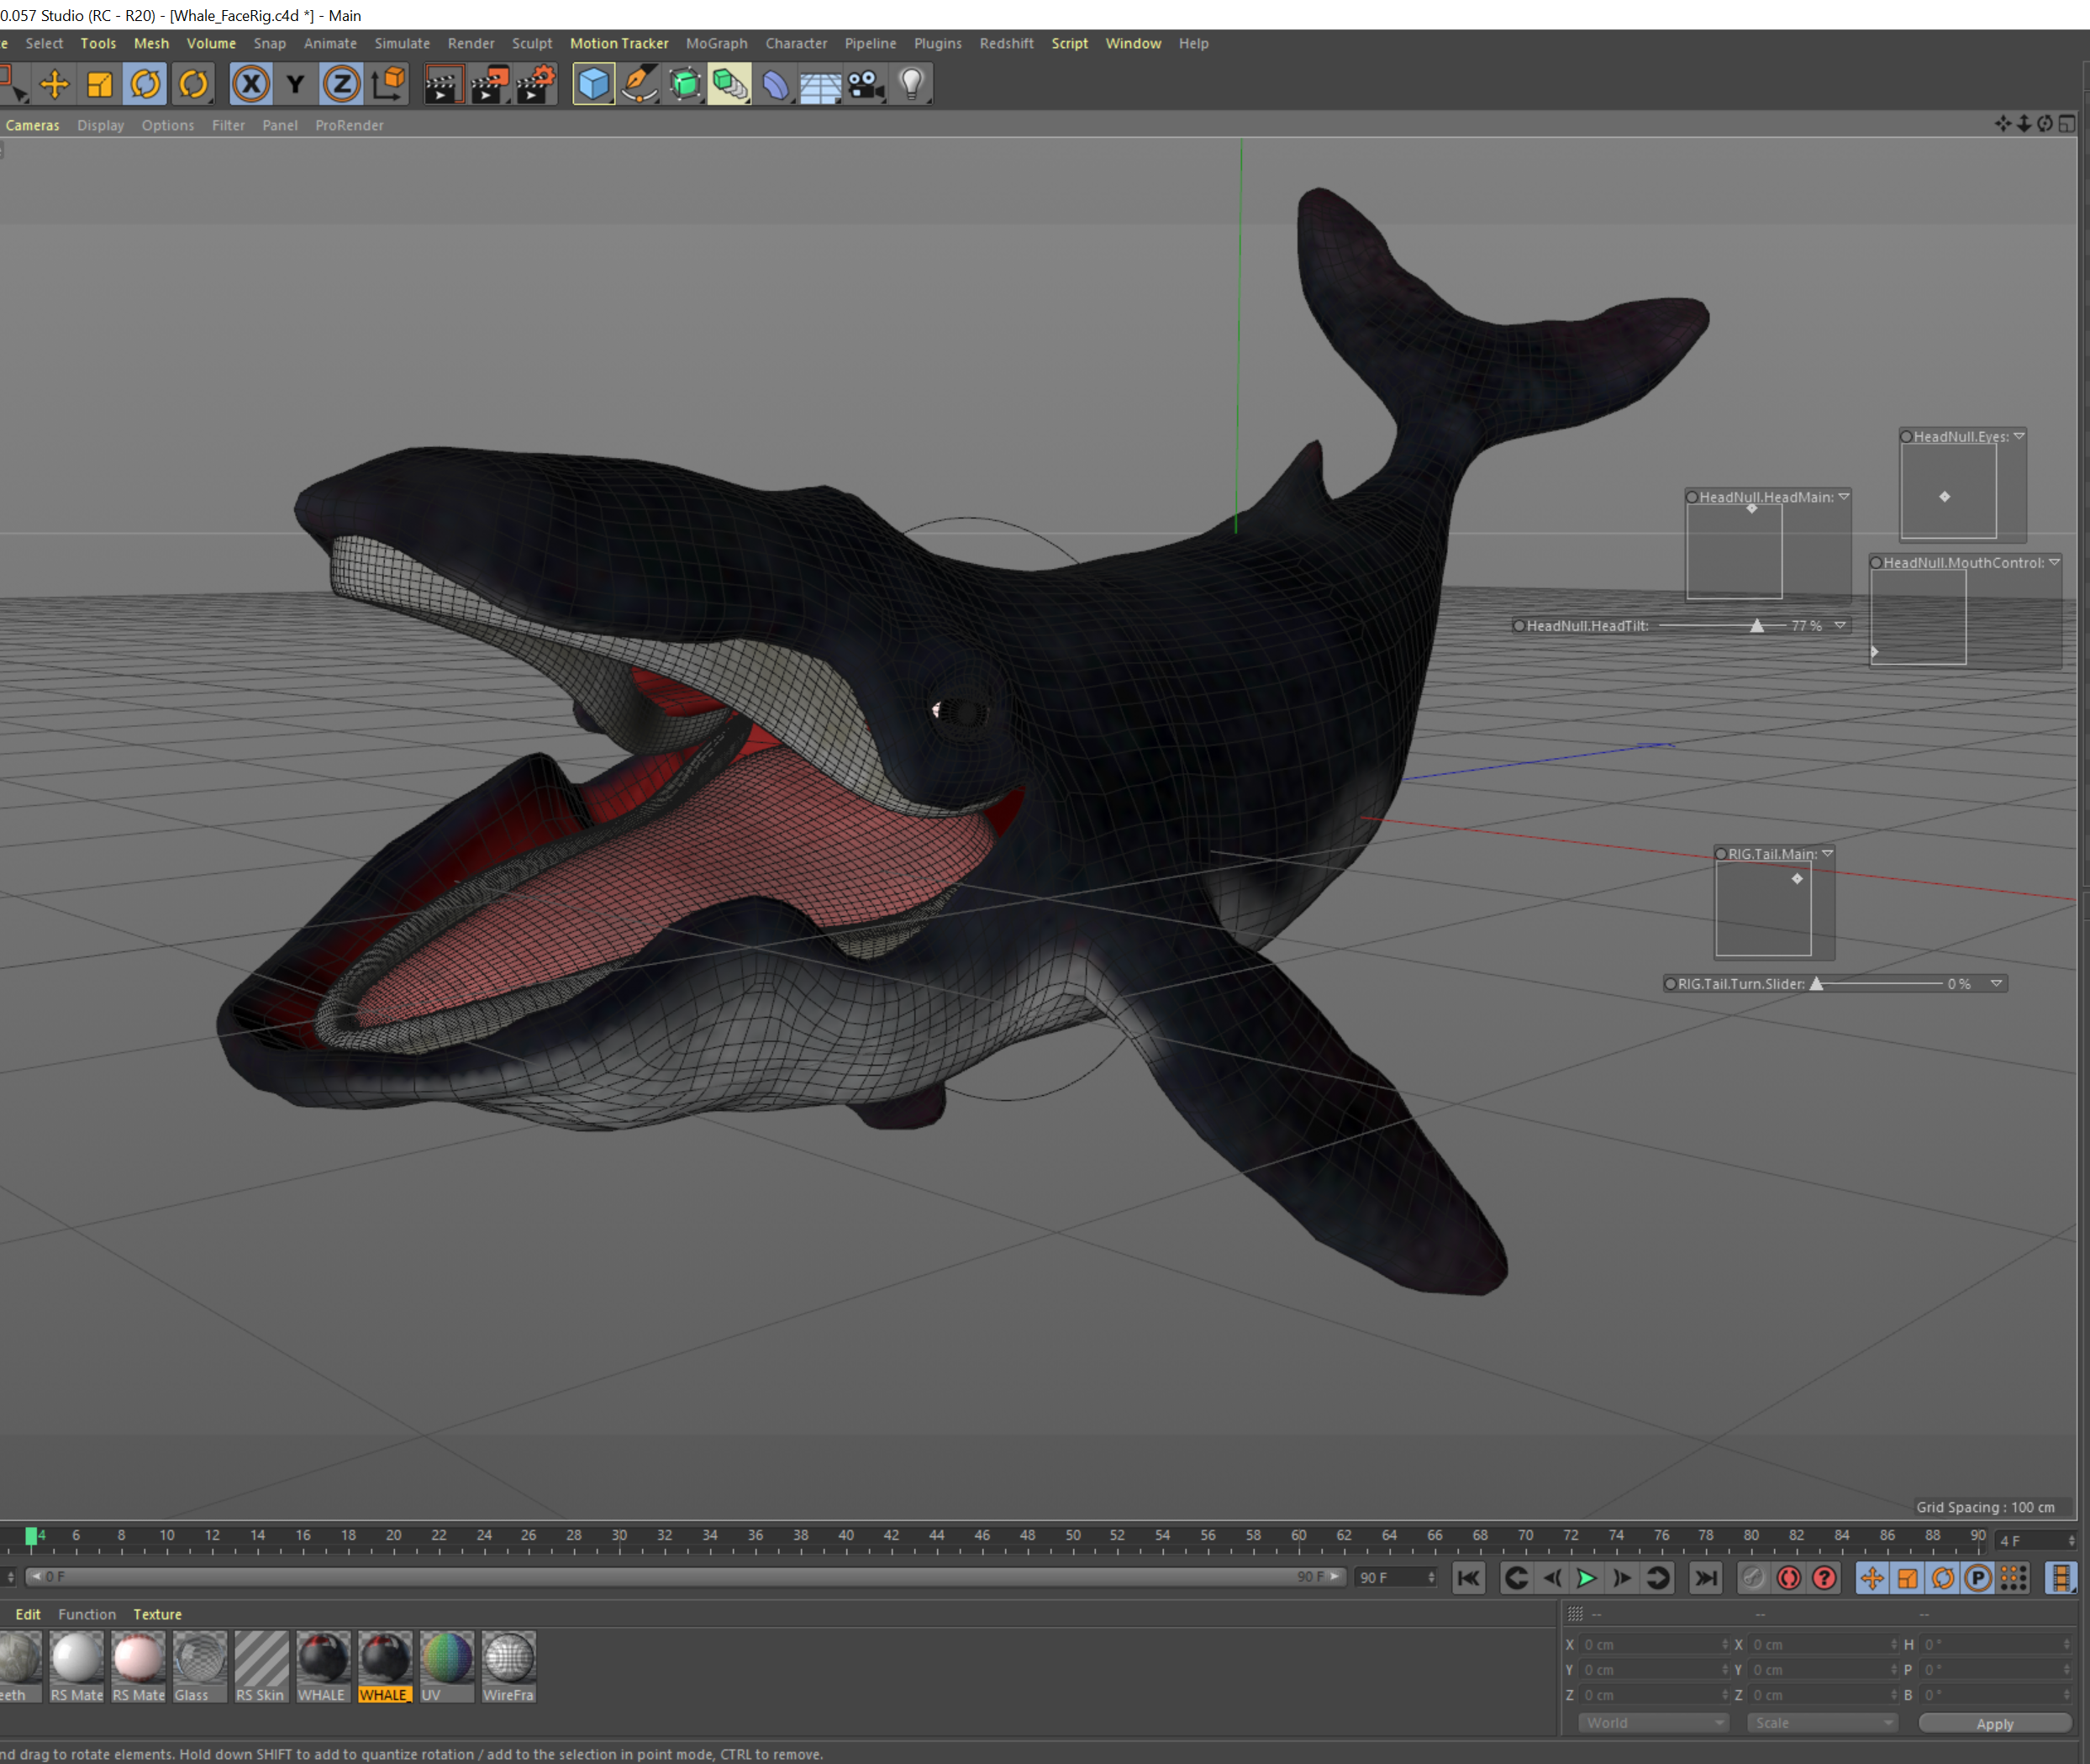Click the HeadNull.HeadTilt slider handle

tap(1757, 626)
